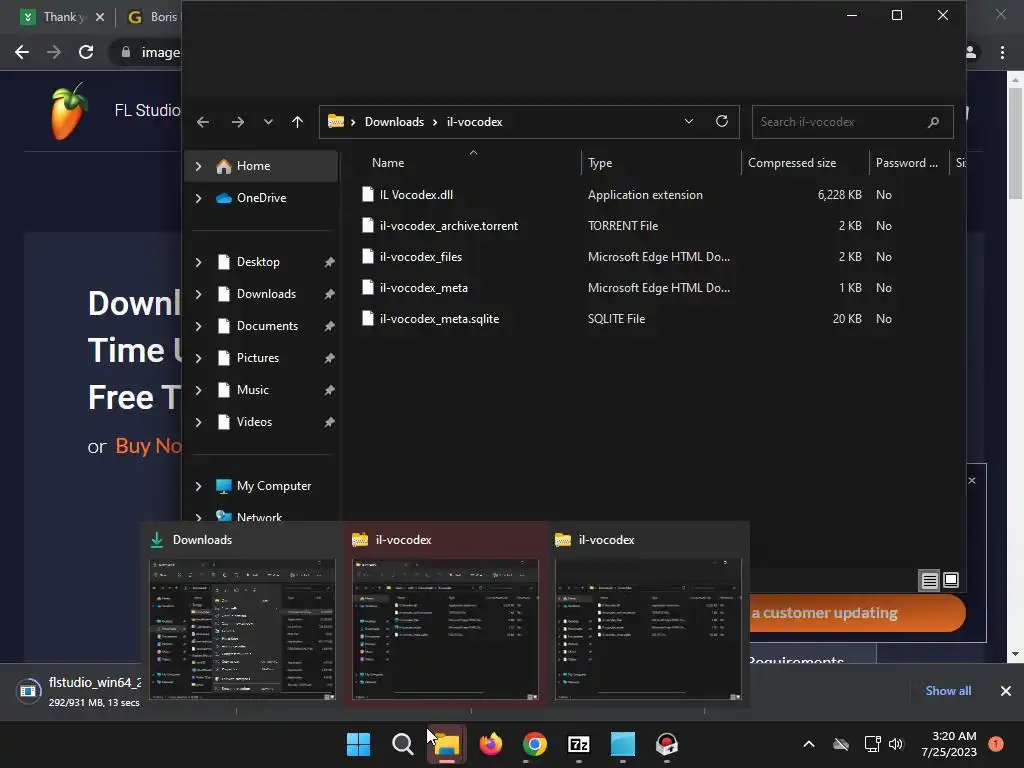Open Music in the navigation pane

252,390
